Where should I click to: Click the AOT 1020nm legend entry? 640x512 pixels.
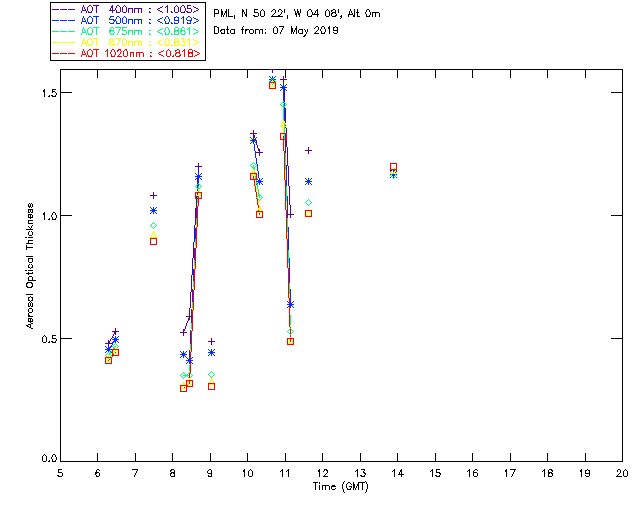click(x=126, y=53)
